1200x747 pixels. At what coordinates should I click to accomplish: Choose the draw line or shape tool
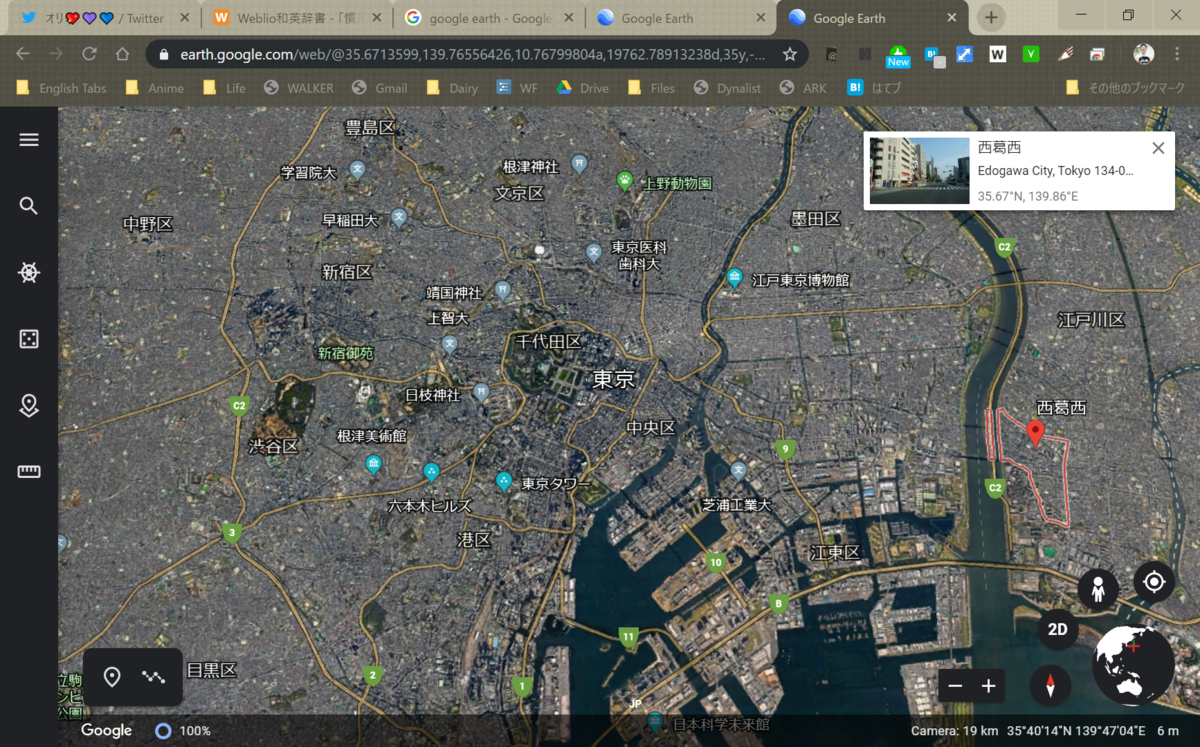coord(153,677)
